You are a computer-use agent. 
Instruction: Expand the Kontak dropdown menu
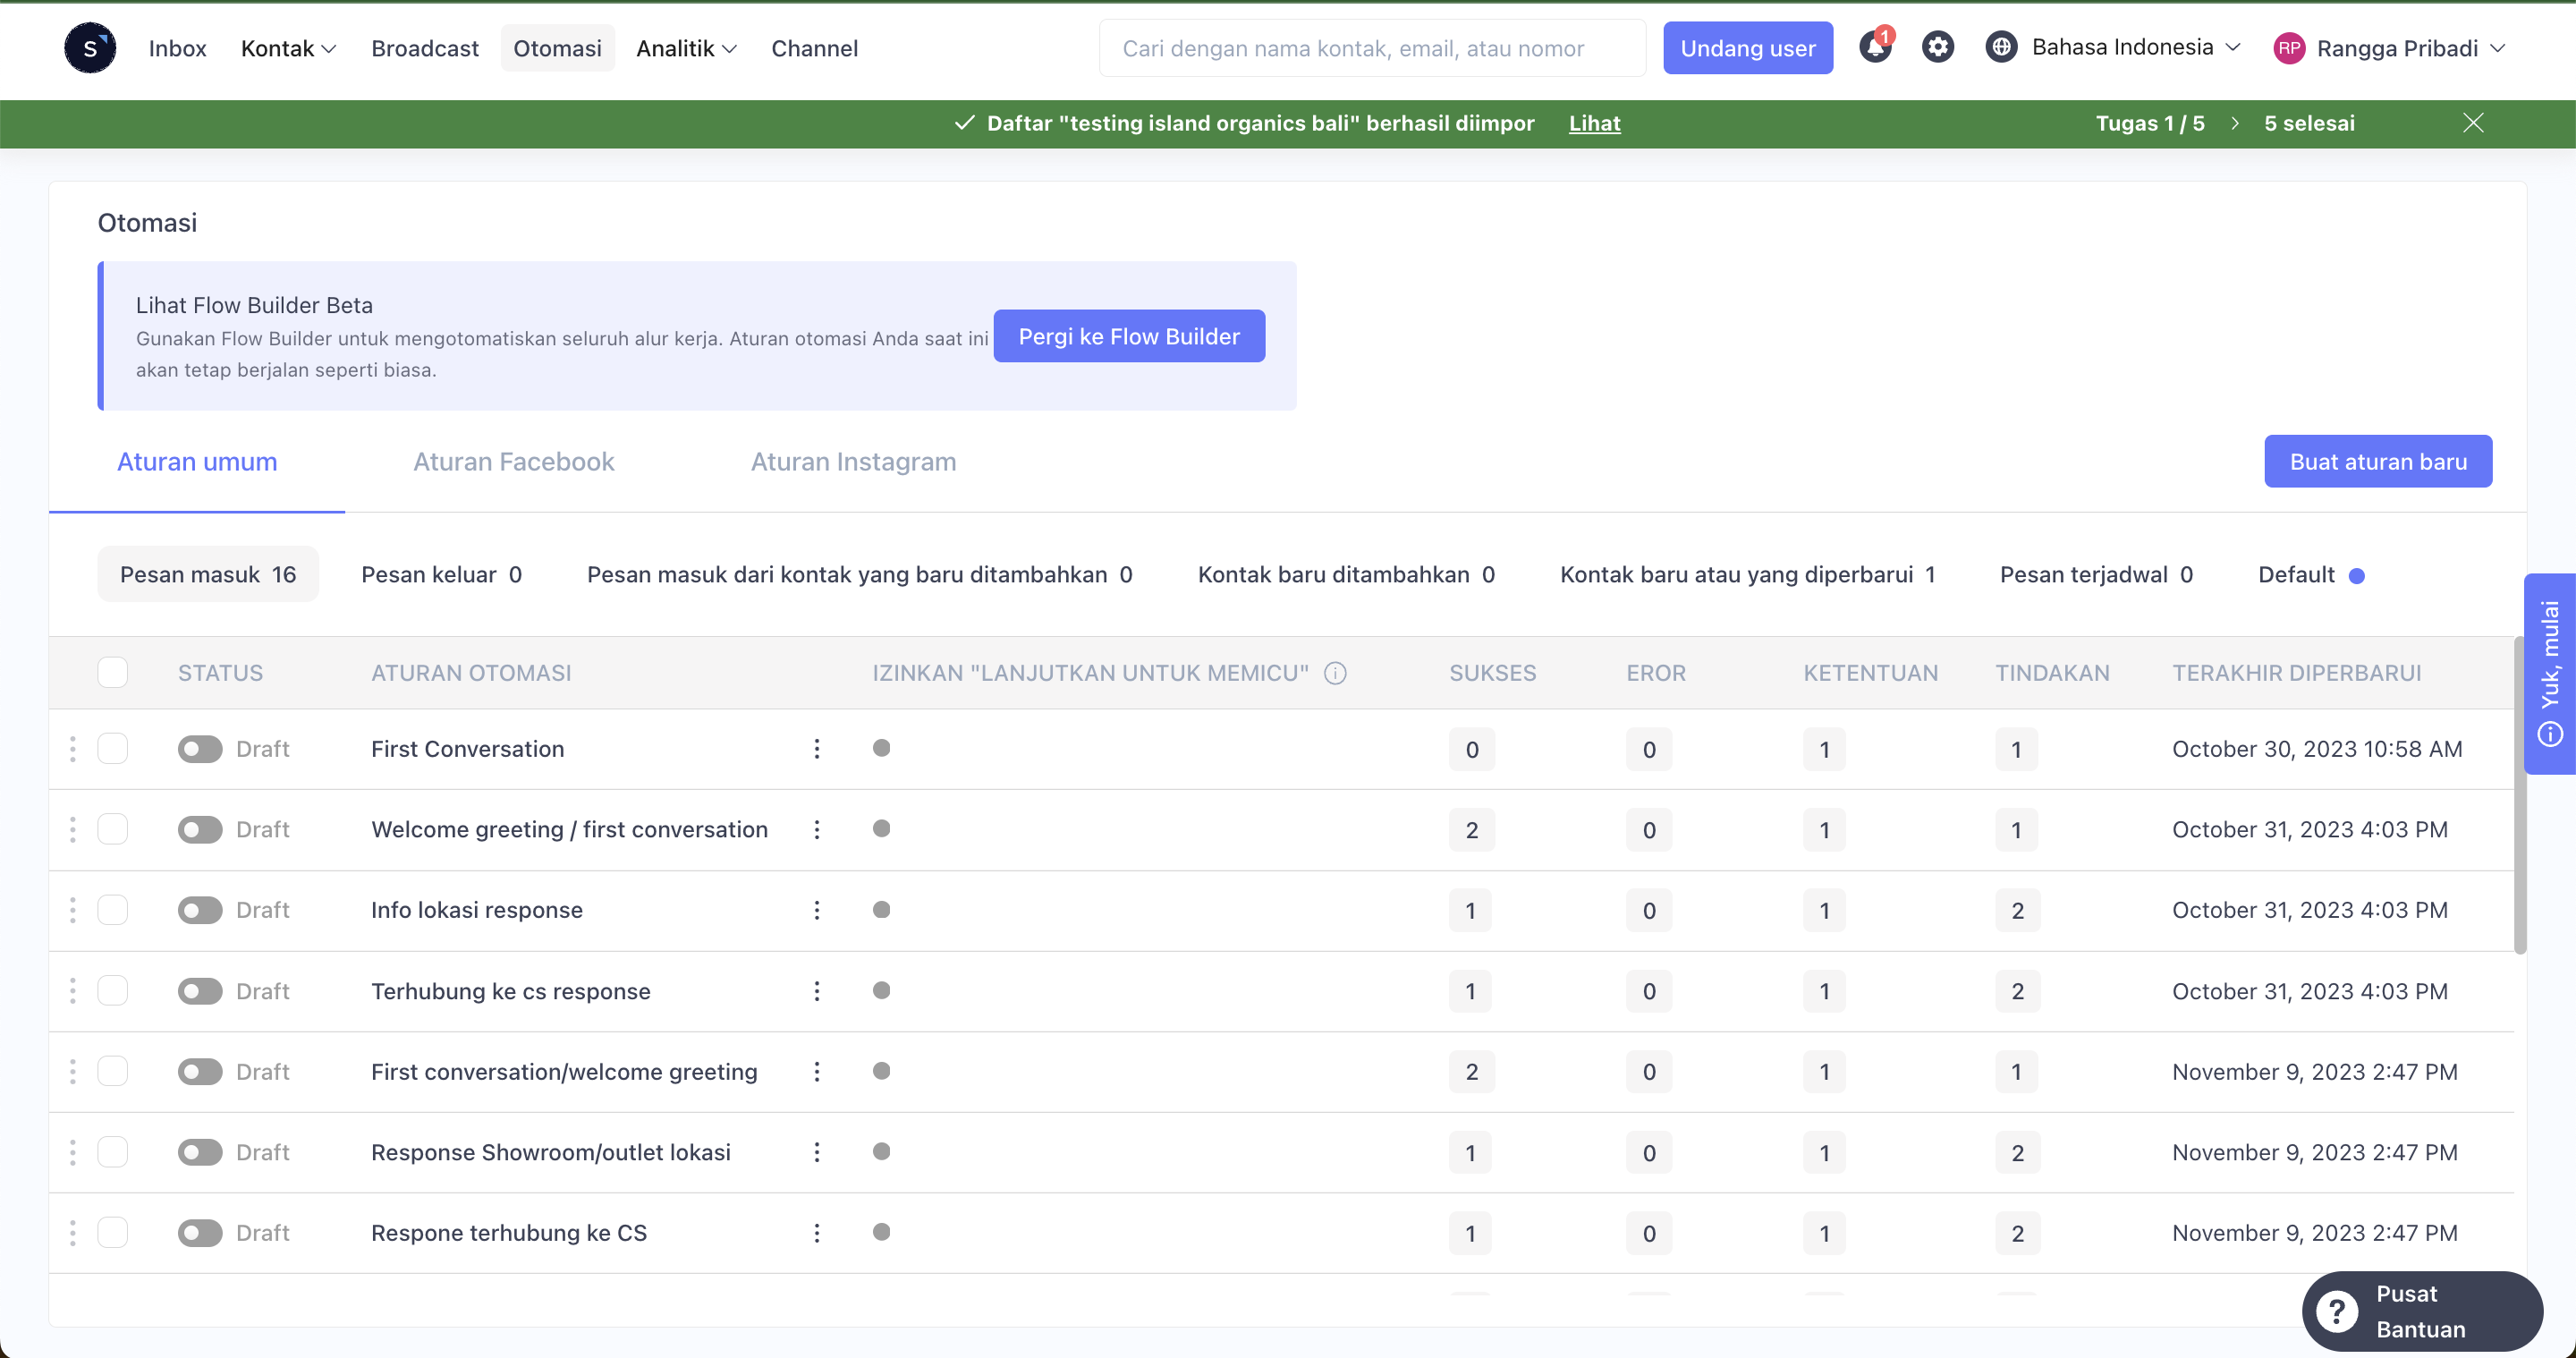pyautogui.click(x=286, y=47)
